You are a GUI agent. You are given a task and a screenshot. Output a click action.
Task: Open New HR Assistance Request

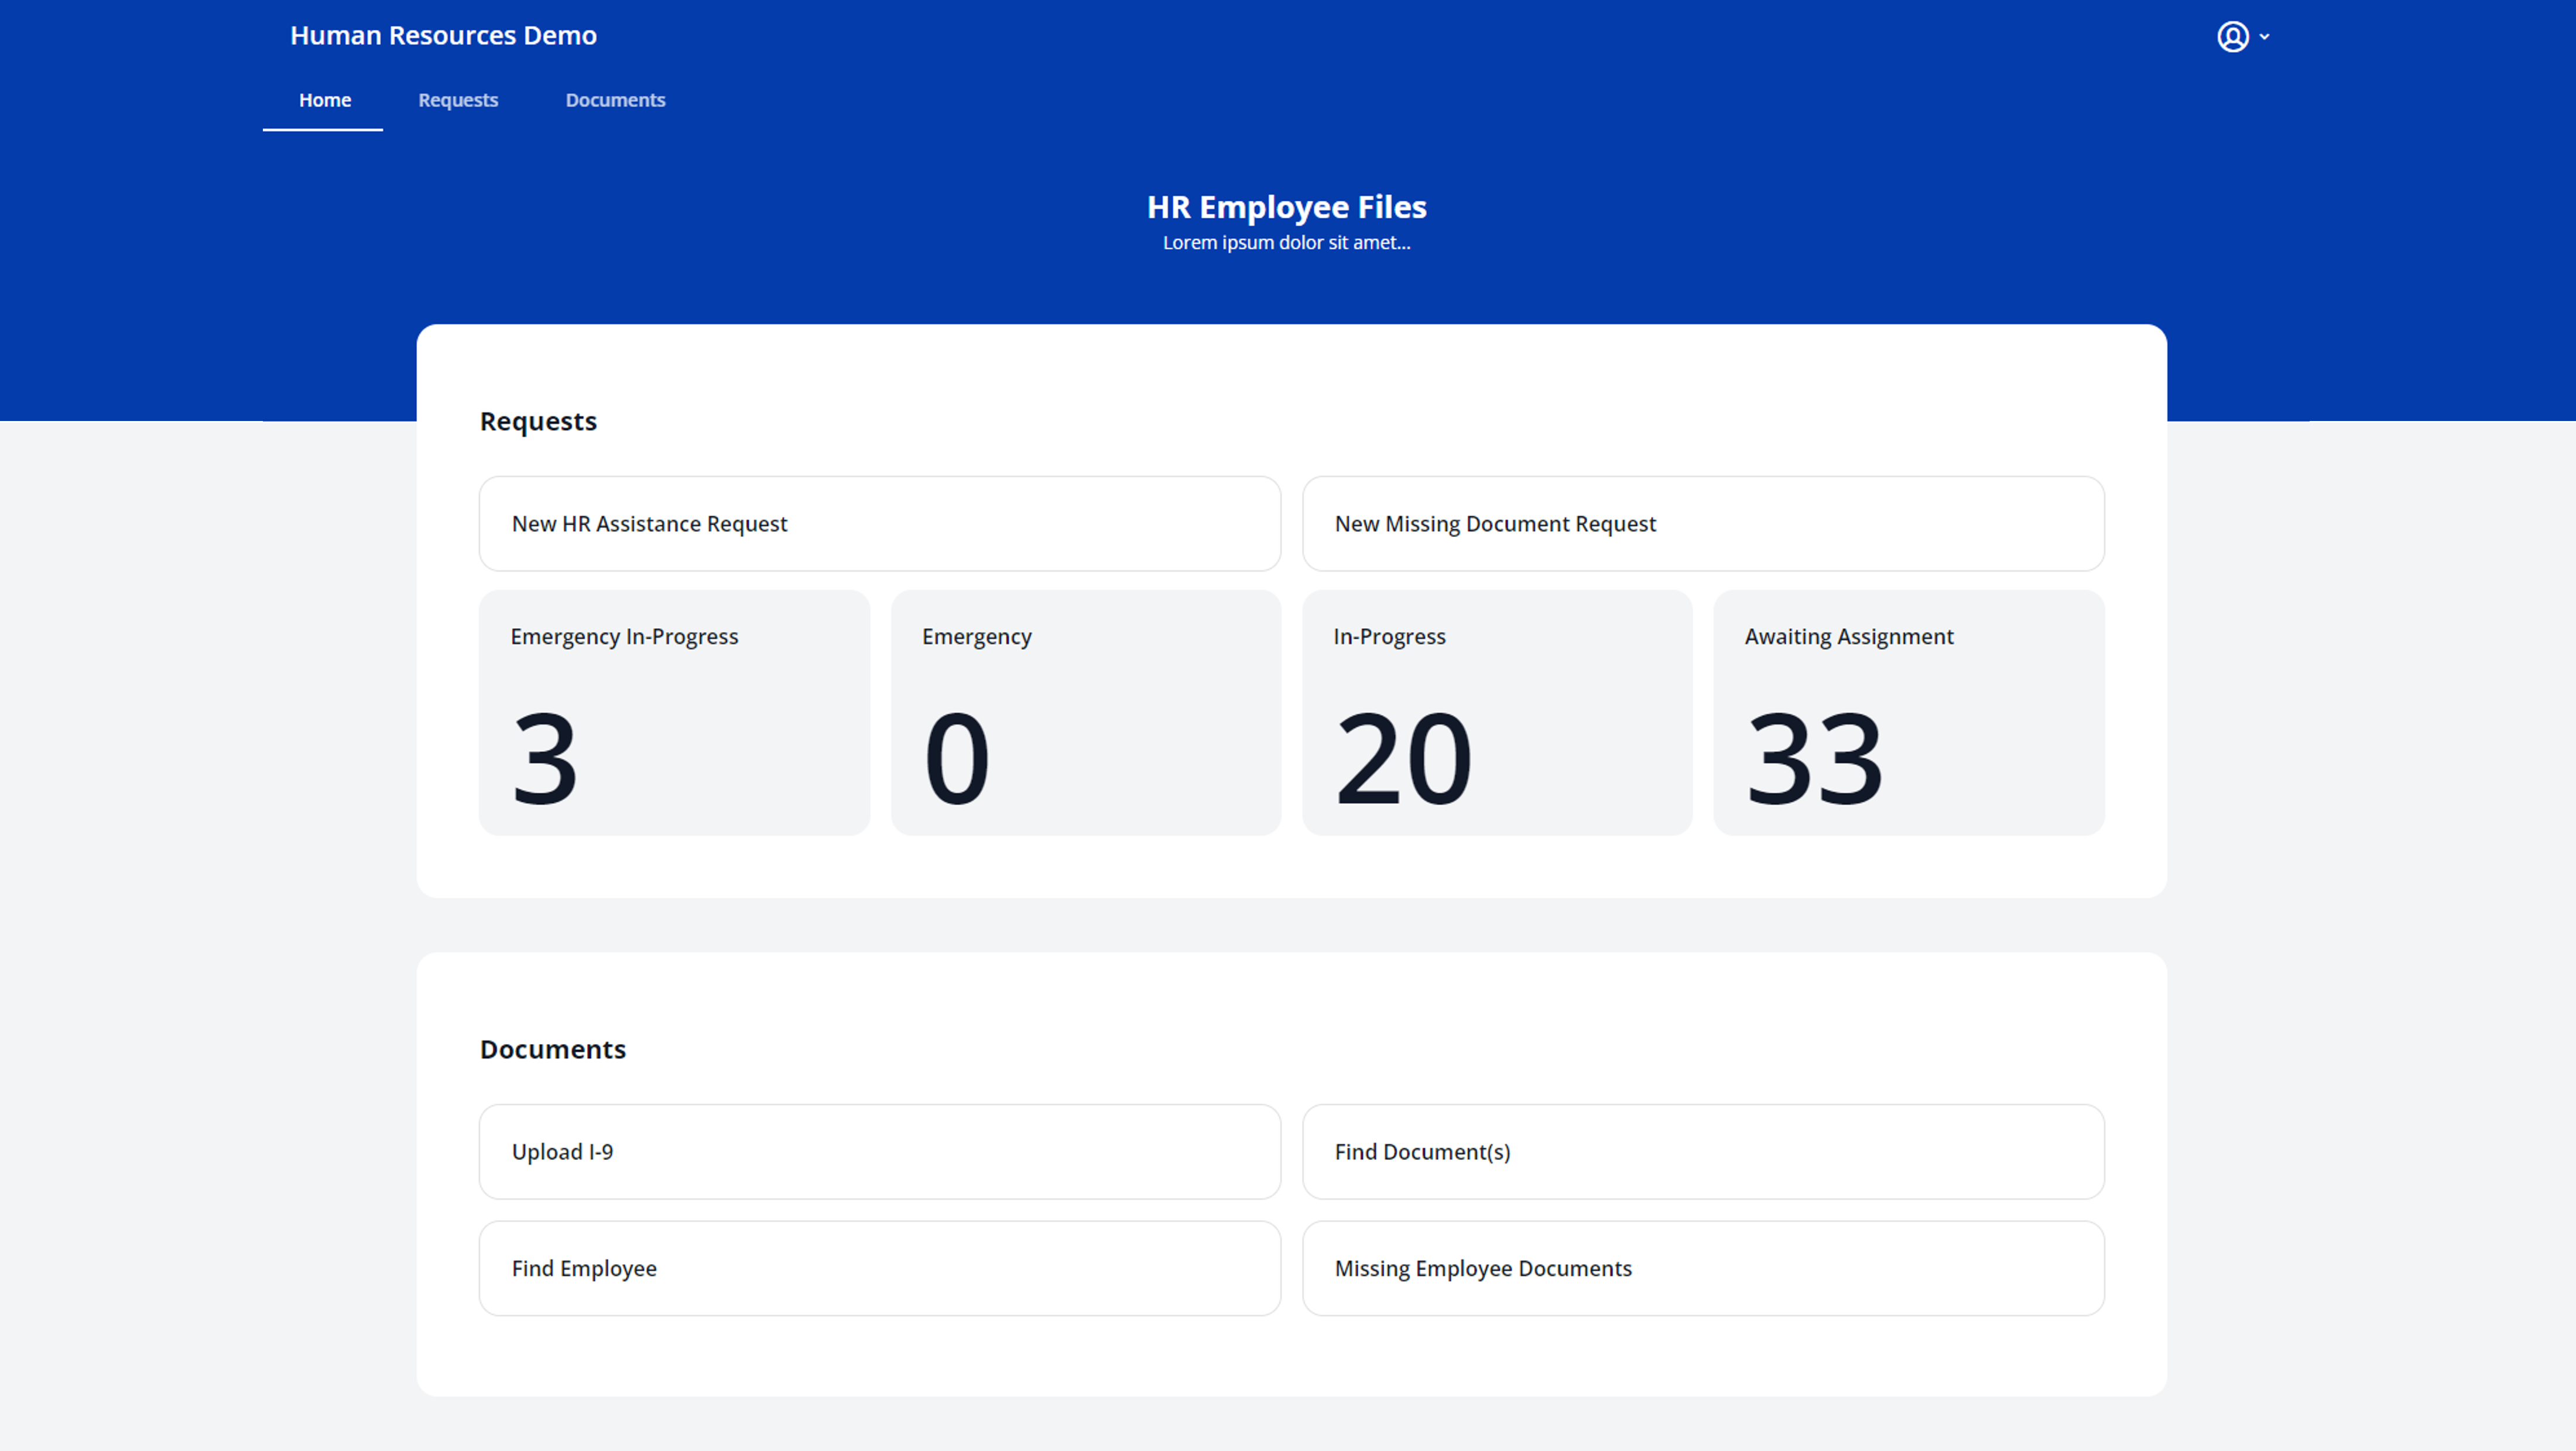879,522
